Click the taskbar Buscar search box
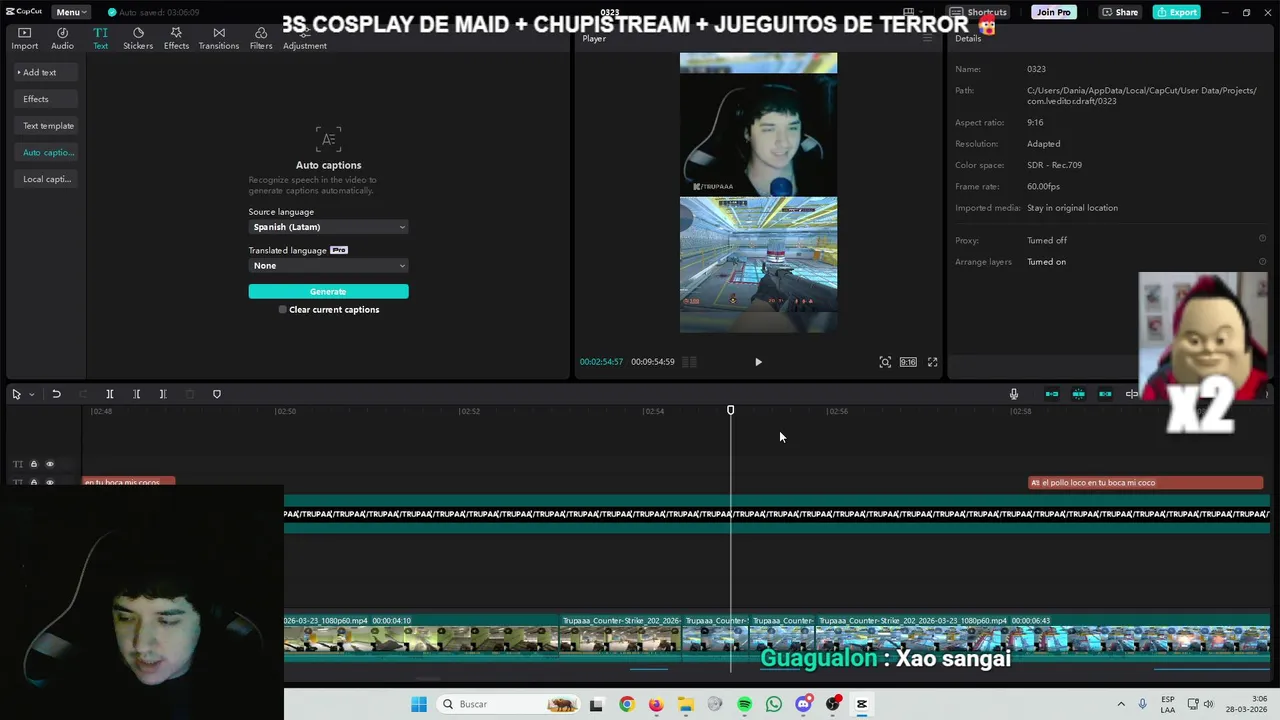1280x720 pixels. point(510,704)
